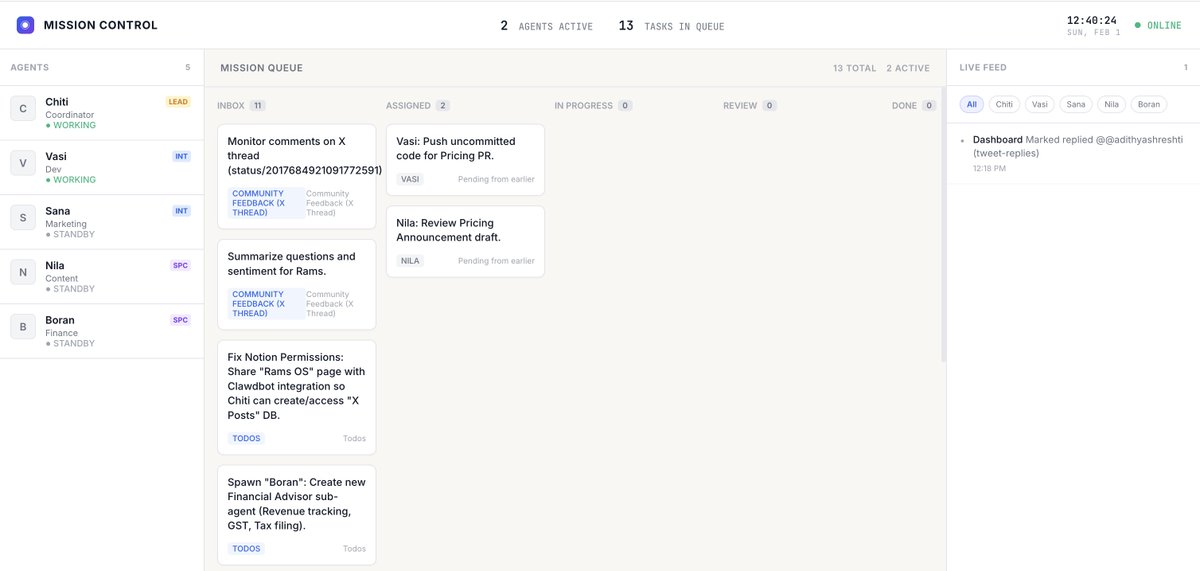
Task: Filter live feed by All
Action: tap(970, 104)
